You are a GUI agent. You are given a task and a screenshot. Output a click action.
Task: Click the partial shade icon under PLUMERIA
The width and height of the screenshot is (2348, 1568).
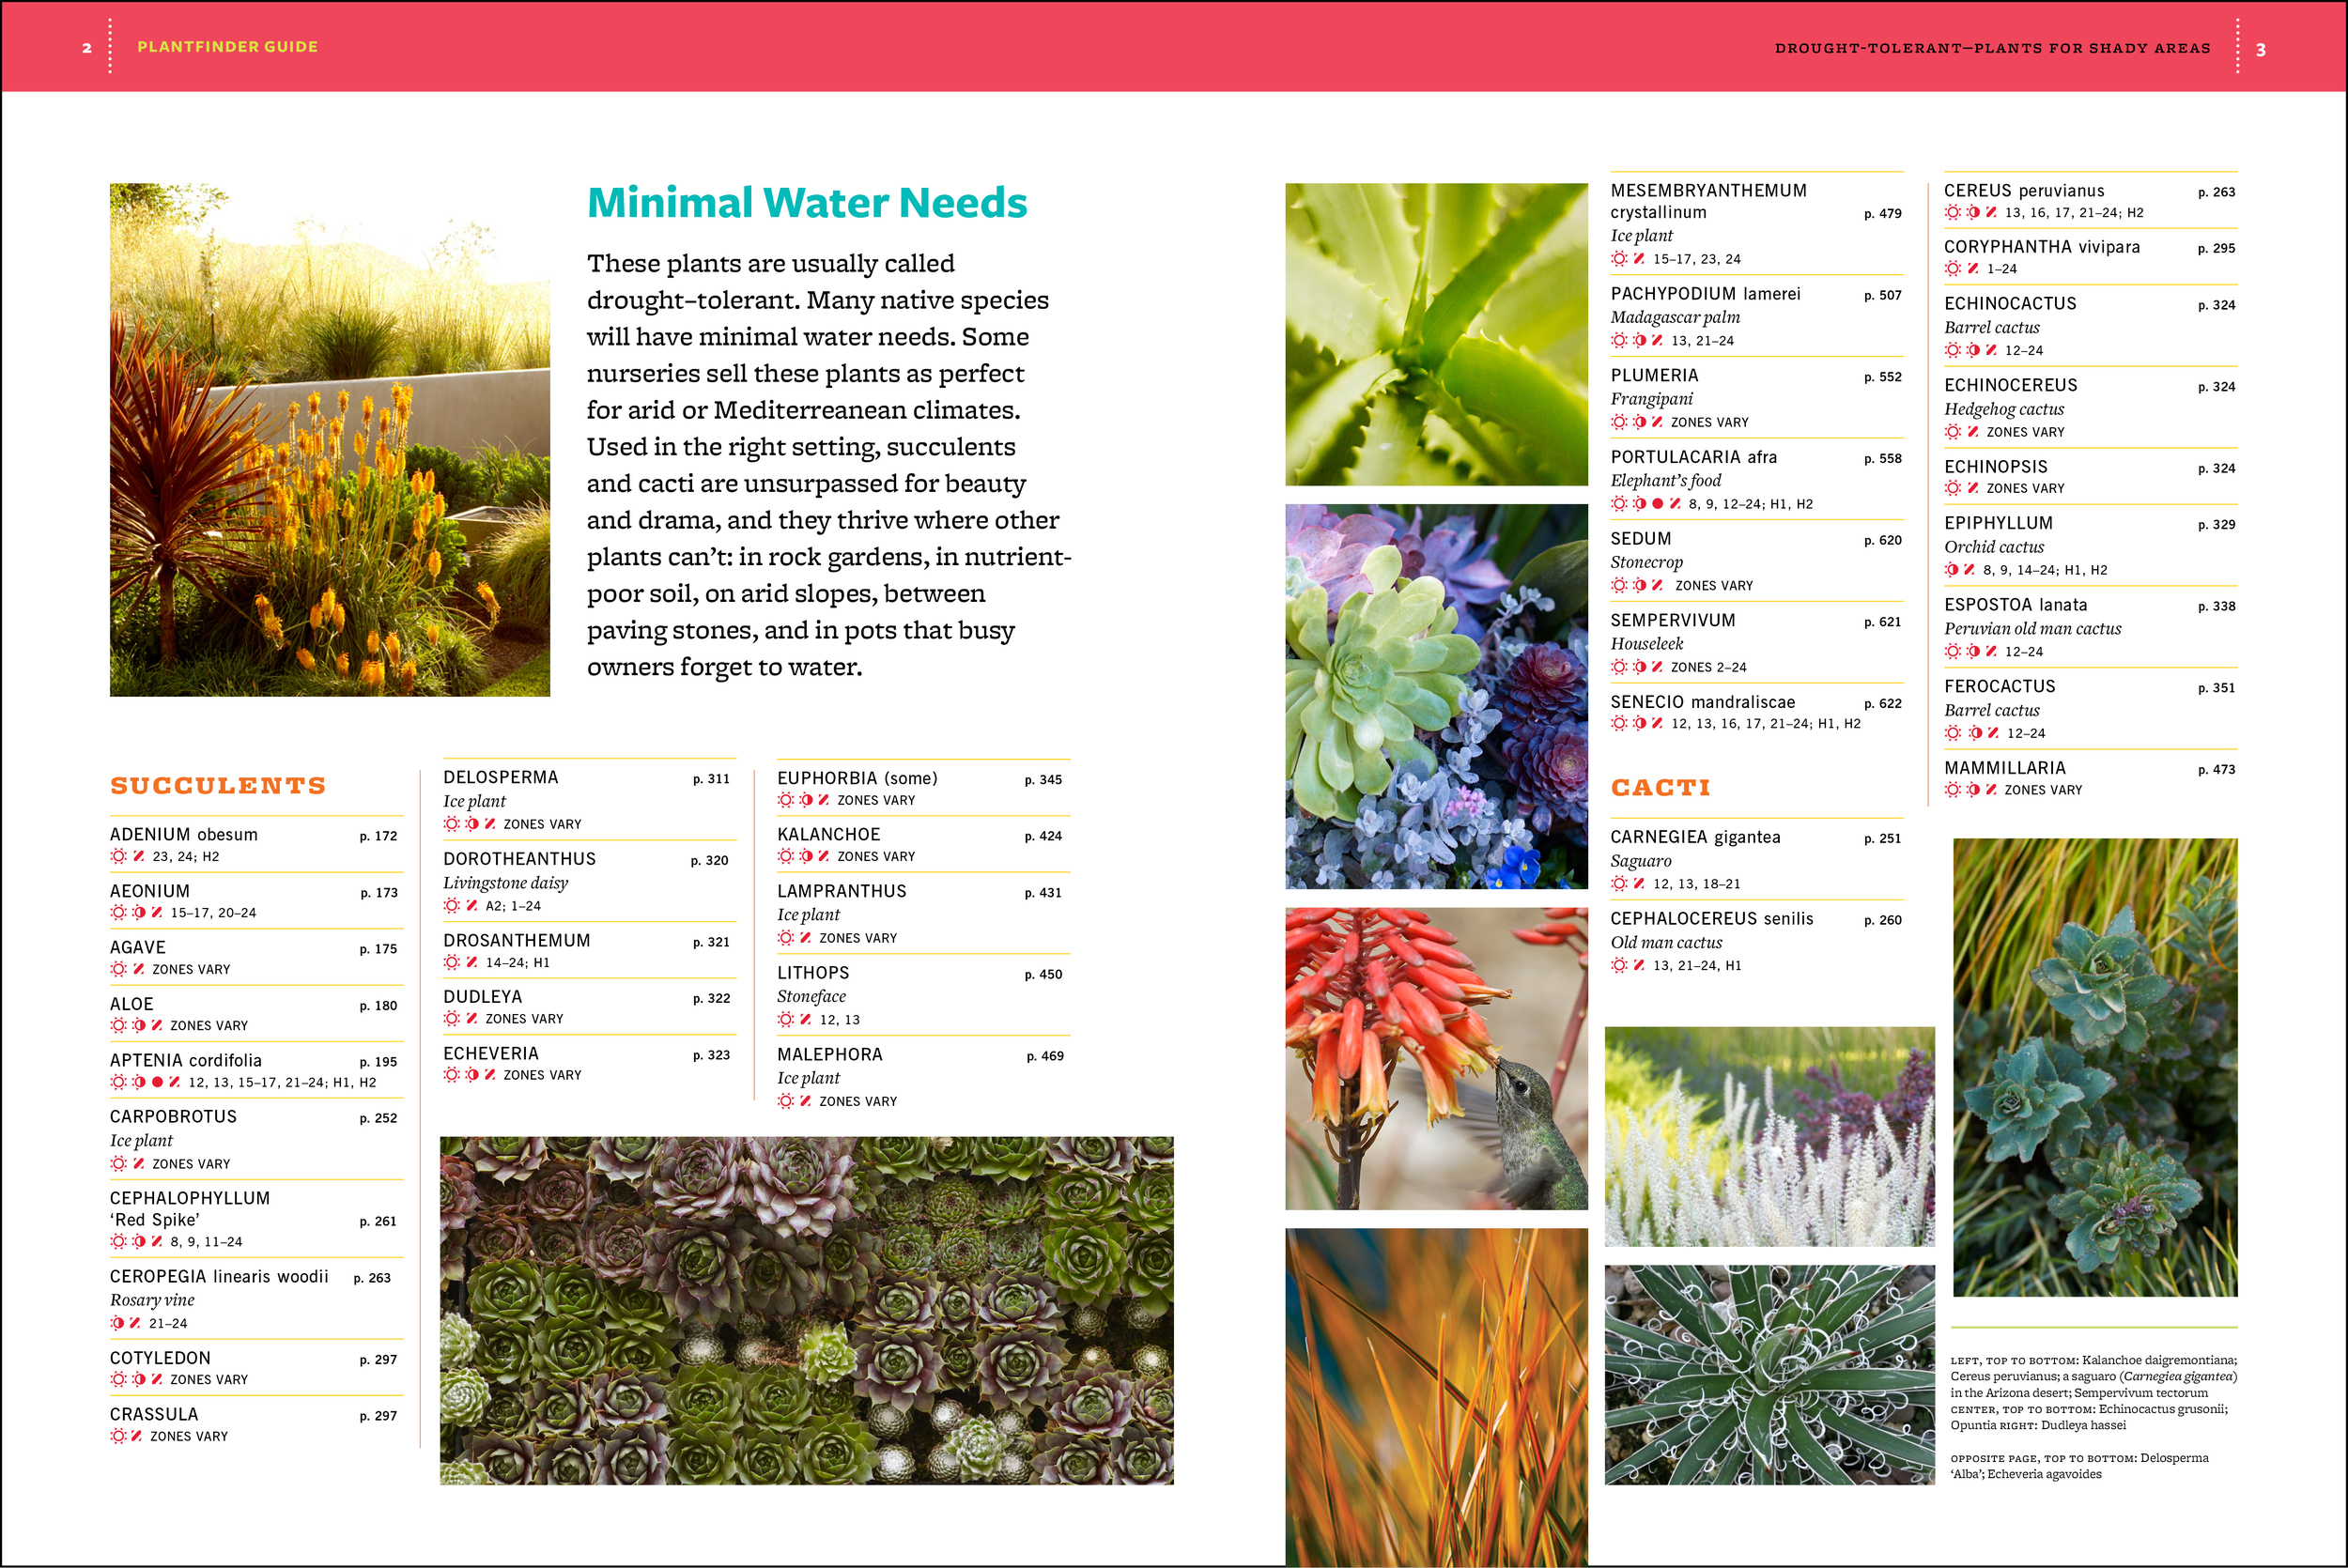click(1640, 422)
